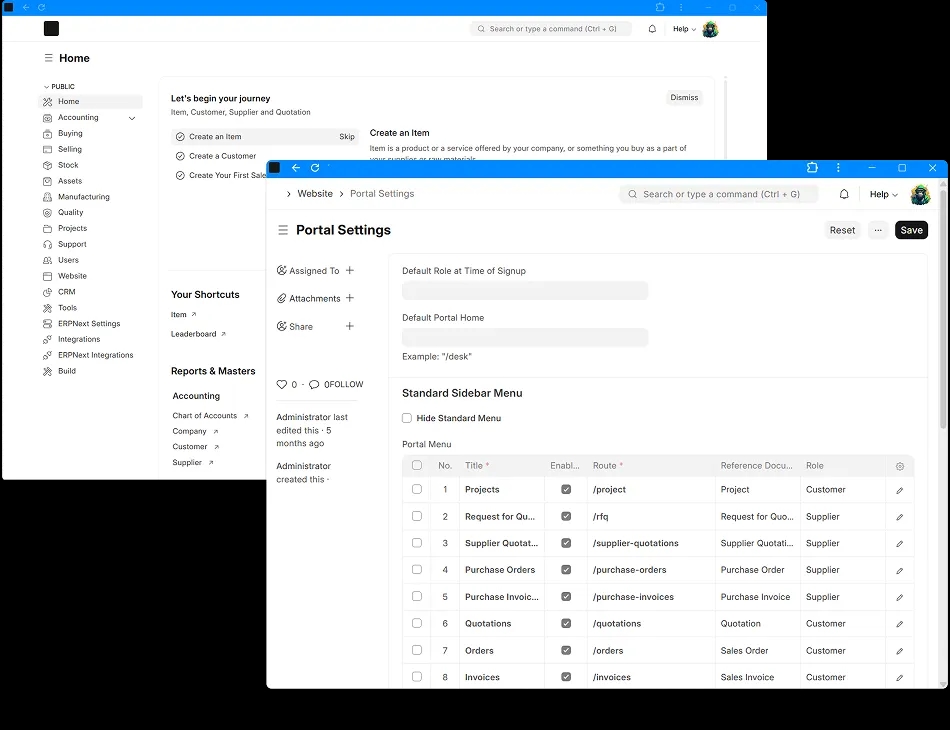The image size is (950, 730).
Task: Select the Projects row checkbox
Action: coord(417,489)
